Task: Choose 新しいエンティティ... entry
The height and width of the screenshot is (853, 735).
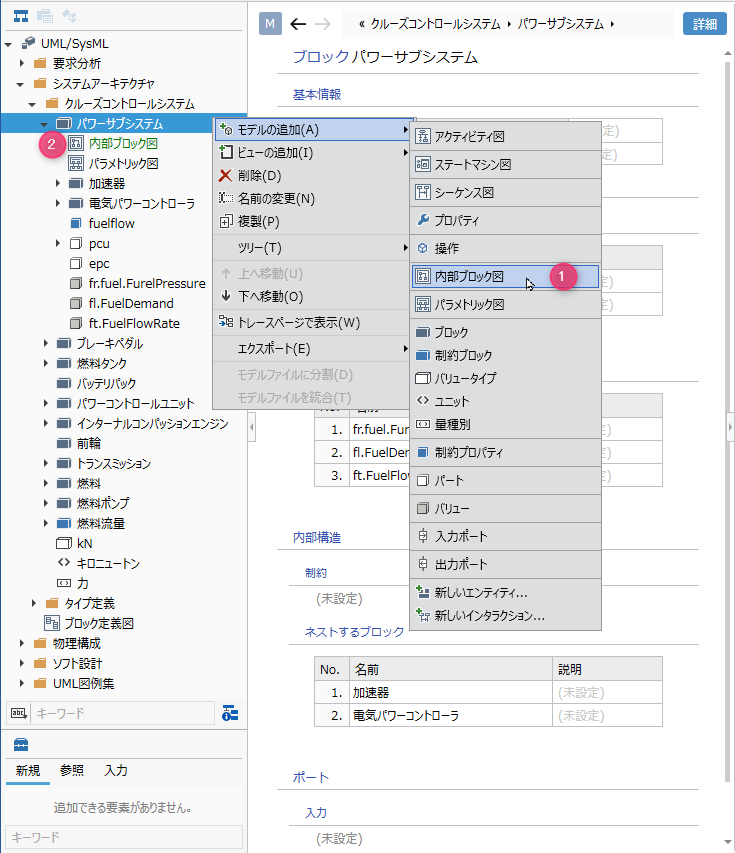Action: tap(505, 593)
